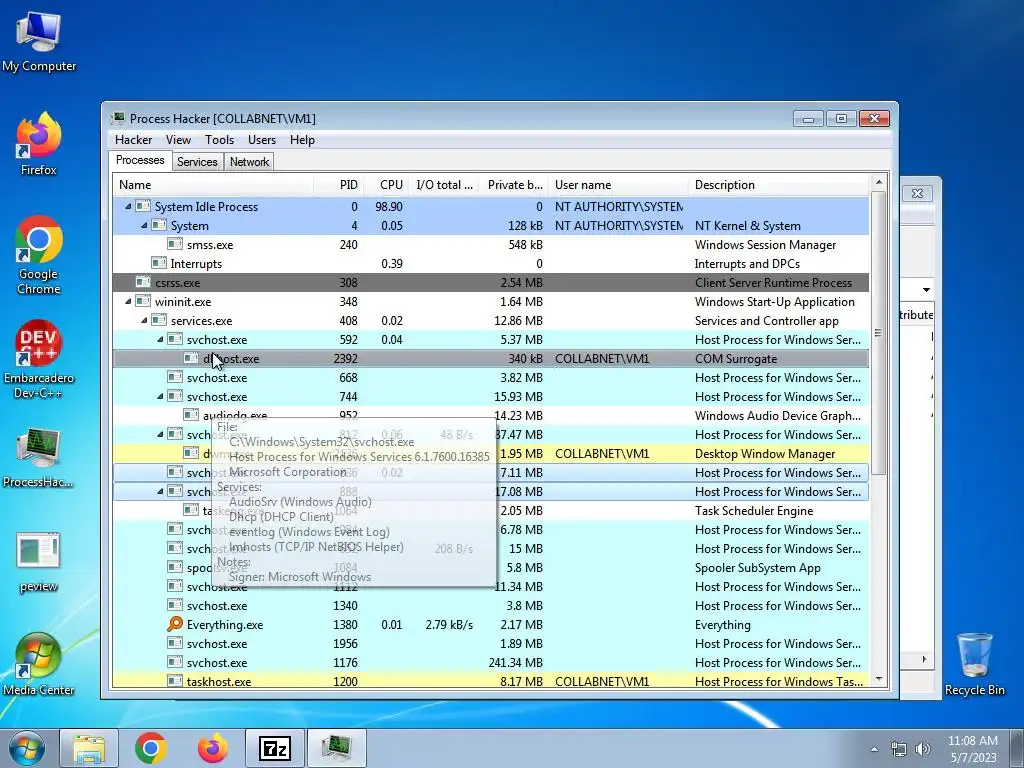This screenshot has height=768, width=1024.
Task: Collapse the System Idle Process tree node
Action: [128, 206]
